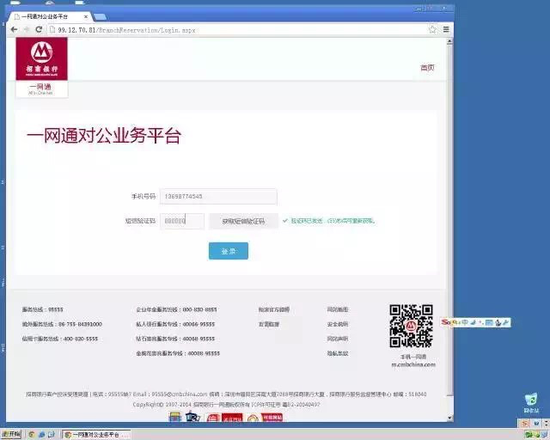Toggle the 中 Chinese/English mode on IME bar

[465, 322]
